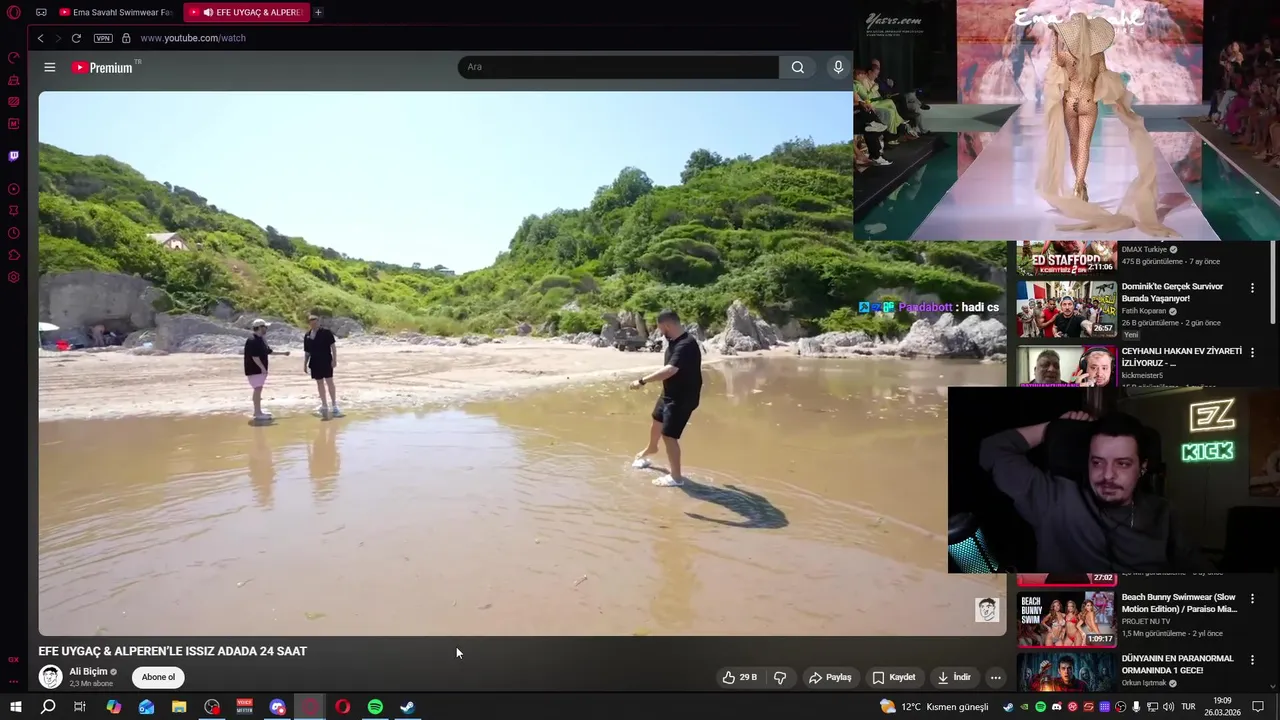
Task: Open Settings gear in Opera sidebar
Action: pos(14,277)
